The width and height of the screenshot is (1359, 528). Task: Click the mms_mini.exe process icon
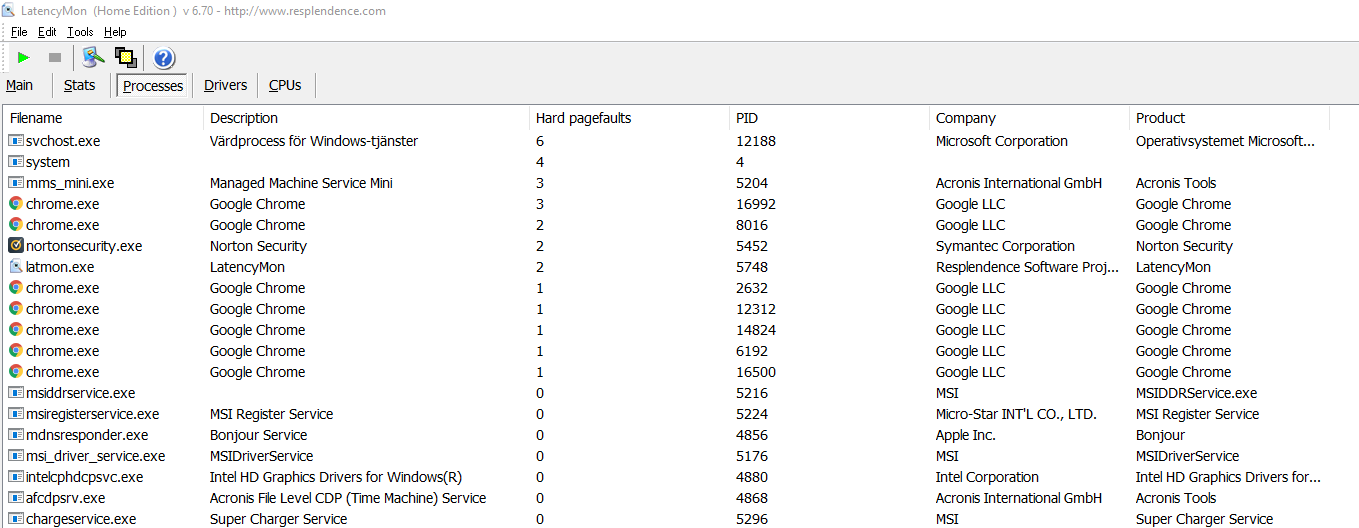[x=16, y=183]
